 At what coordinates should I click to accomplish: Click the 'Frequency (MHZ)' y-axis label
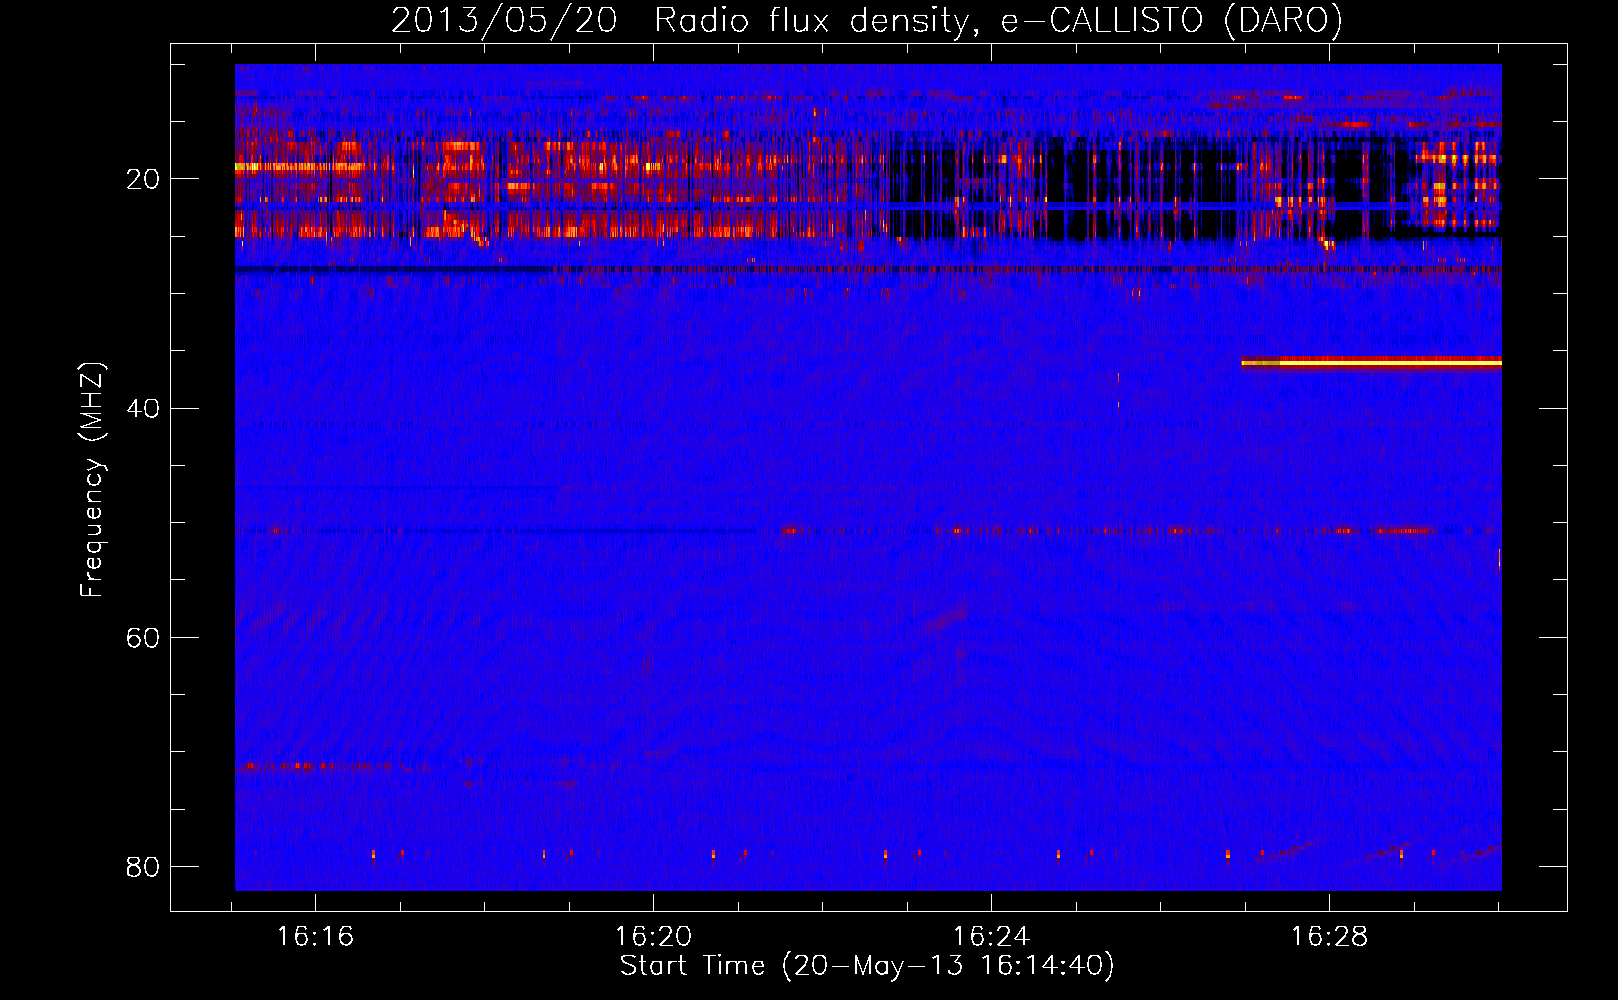92,480
